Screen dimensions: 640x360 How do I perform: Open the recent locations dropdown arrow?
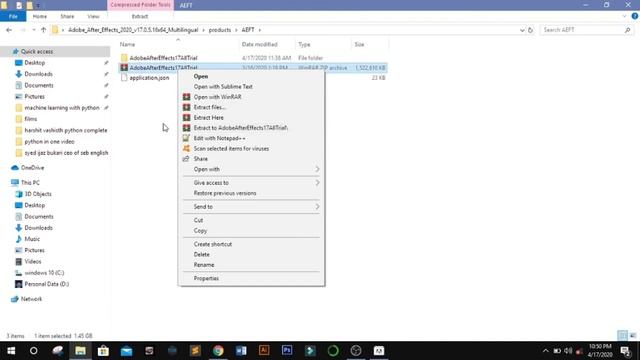click(34, 30)
